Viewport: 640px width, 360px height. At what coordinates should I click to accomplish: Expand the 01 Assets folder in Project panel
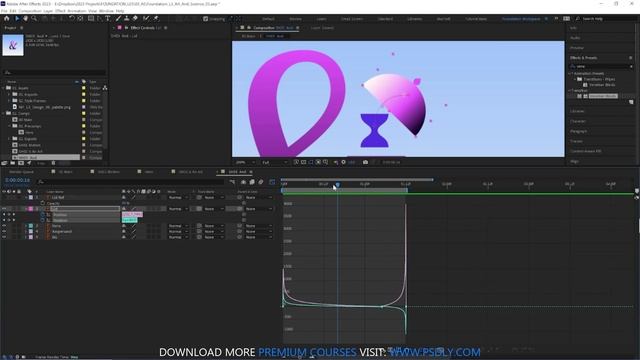pos(4,88)
